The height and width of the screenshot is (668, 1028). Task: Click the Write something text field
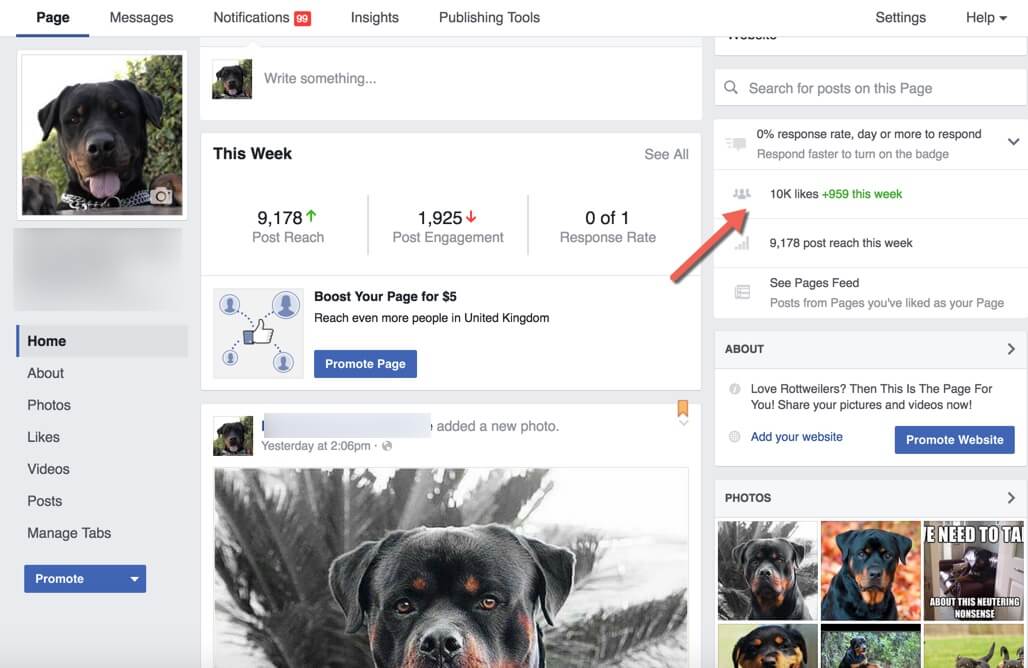tap(470, 78)
